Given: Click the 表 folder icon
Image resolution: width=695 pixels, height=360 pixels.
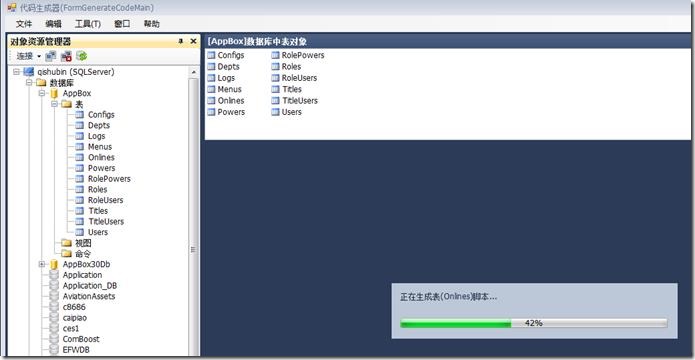Looking at the screenshot, I should coord(66,104).
